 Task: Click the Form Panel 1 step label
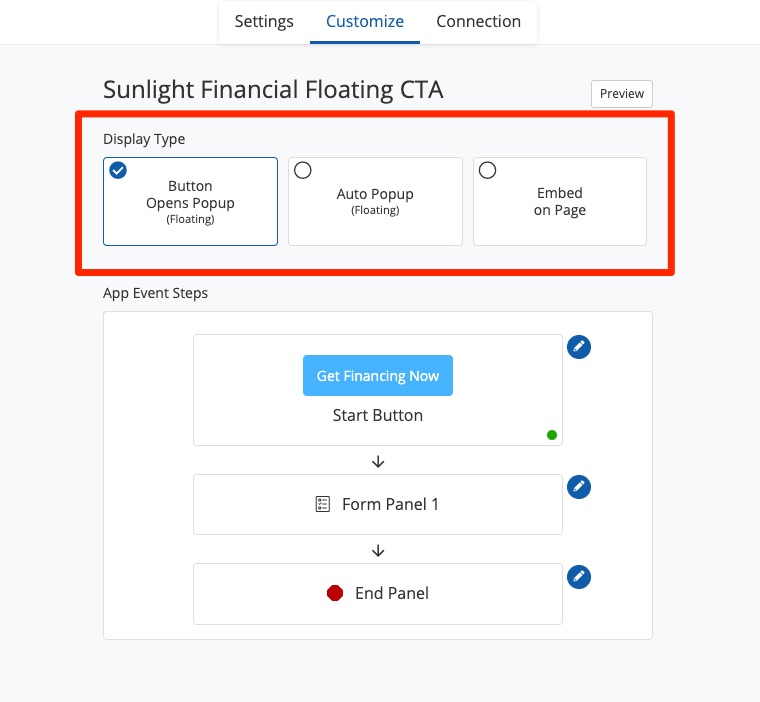click(x=390, y=504)
